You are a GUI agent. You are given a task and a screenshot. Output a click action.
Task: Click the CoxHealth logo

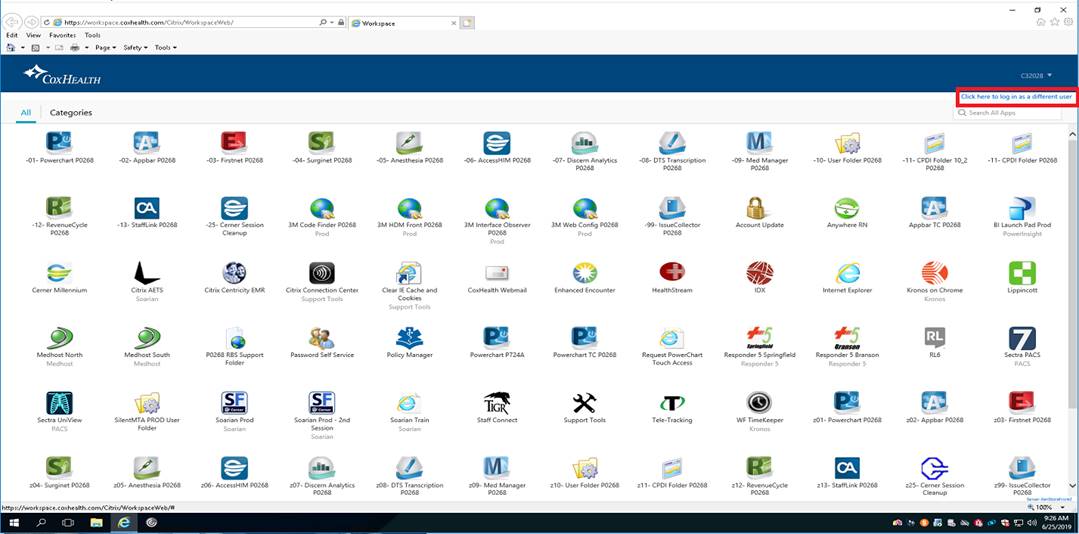click(58, 74)
